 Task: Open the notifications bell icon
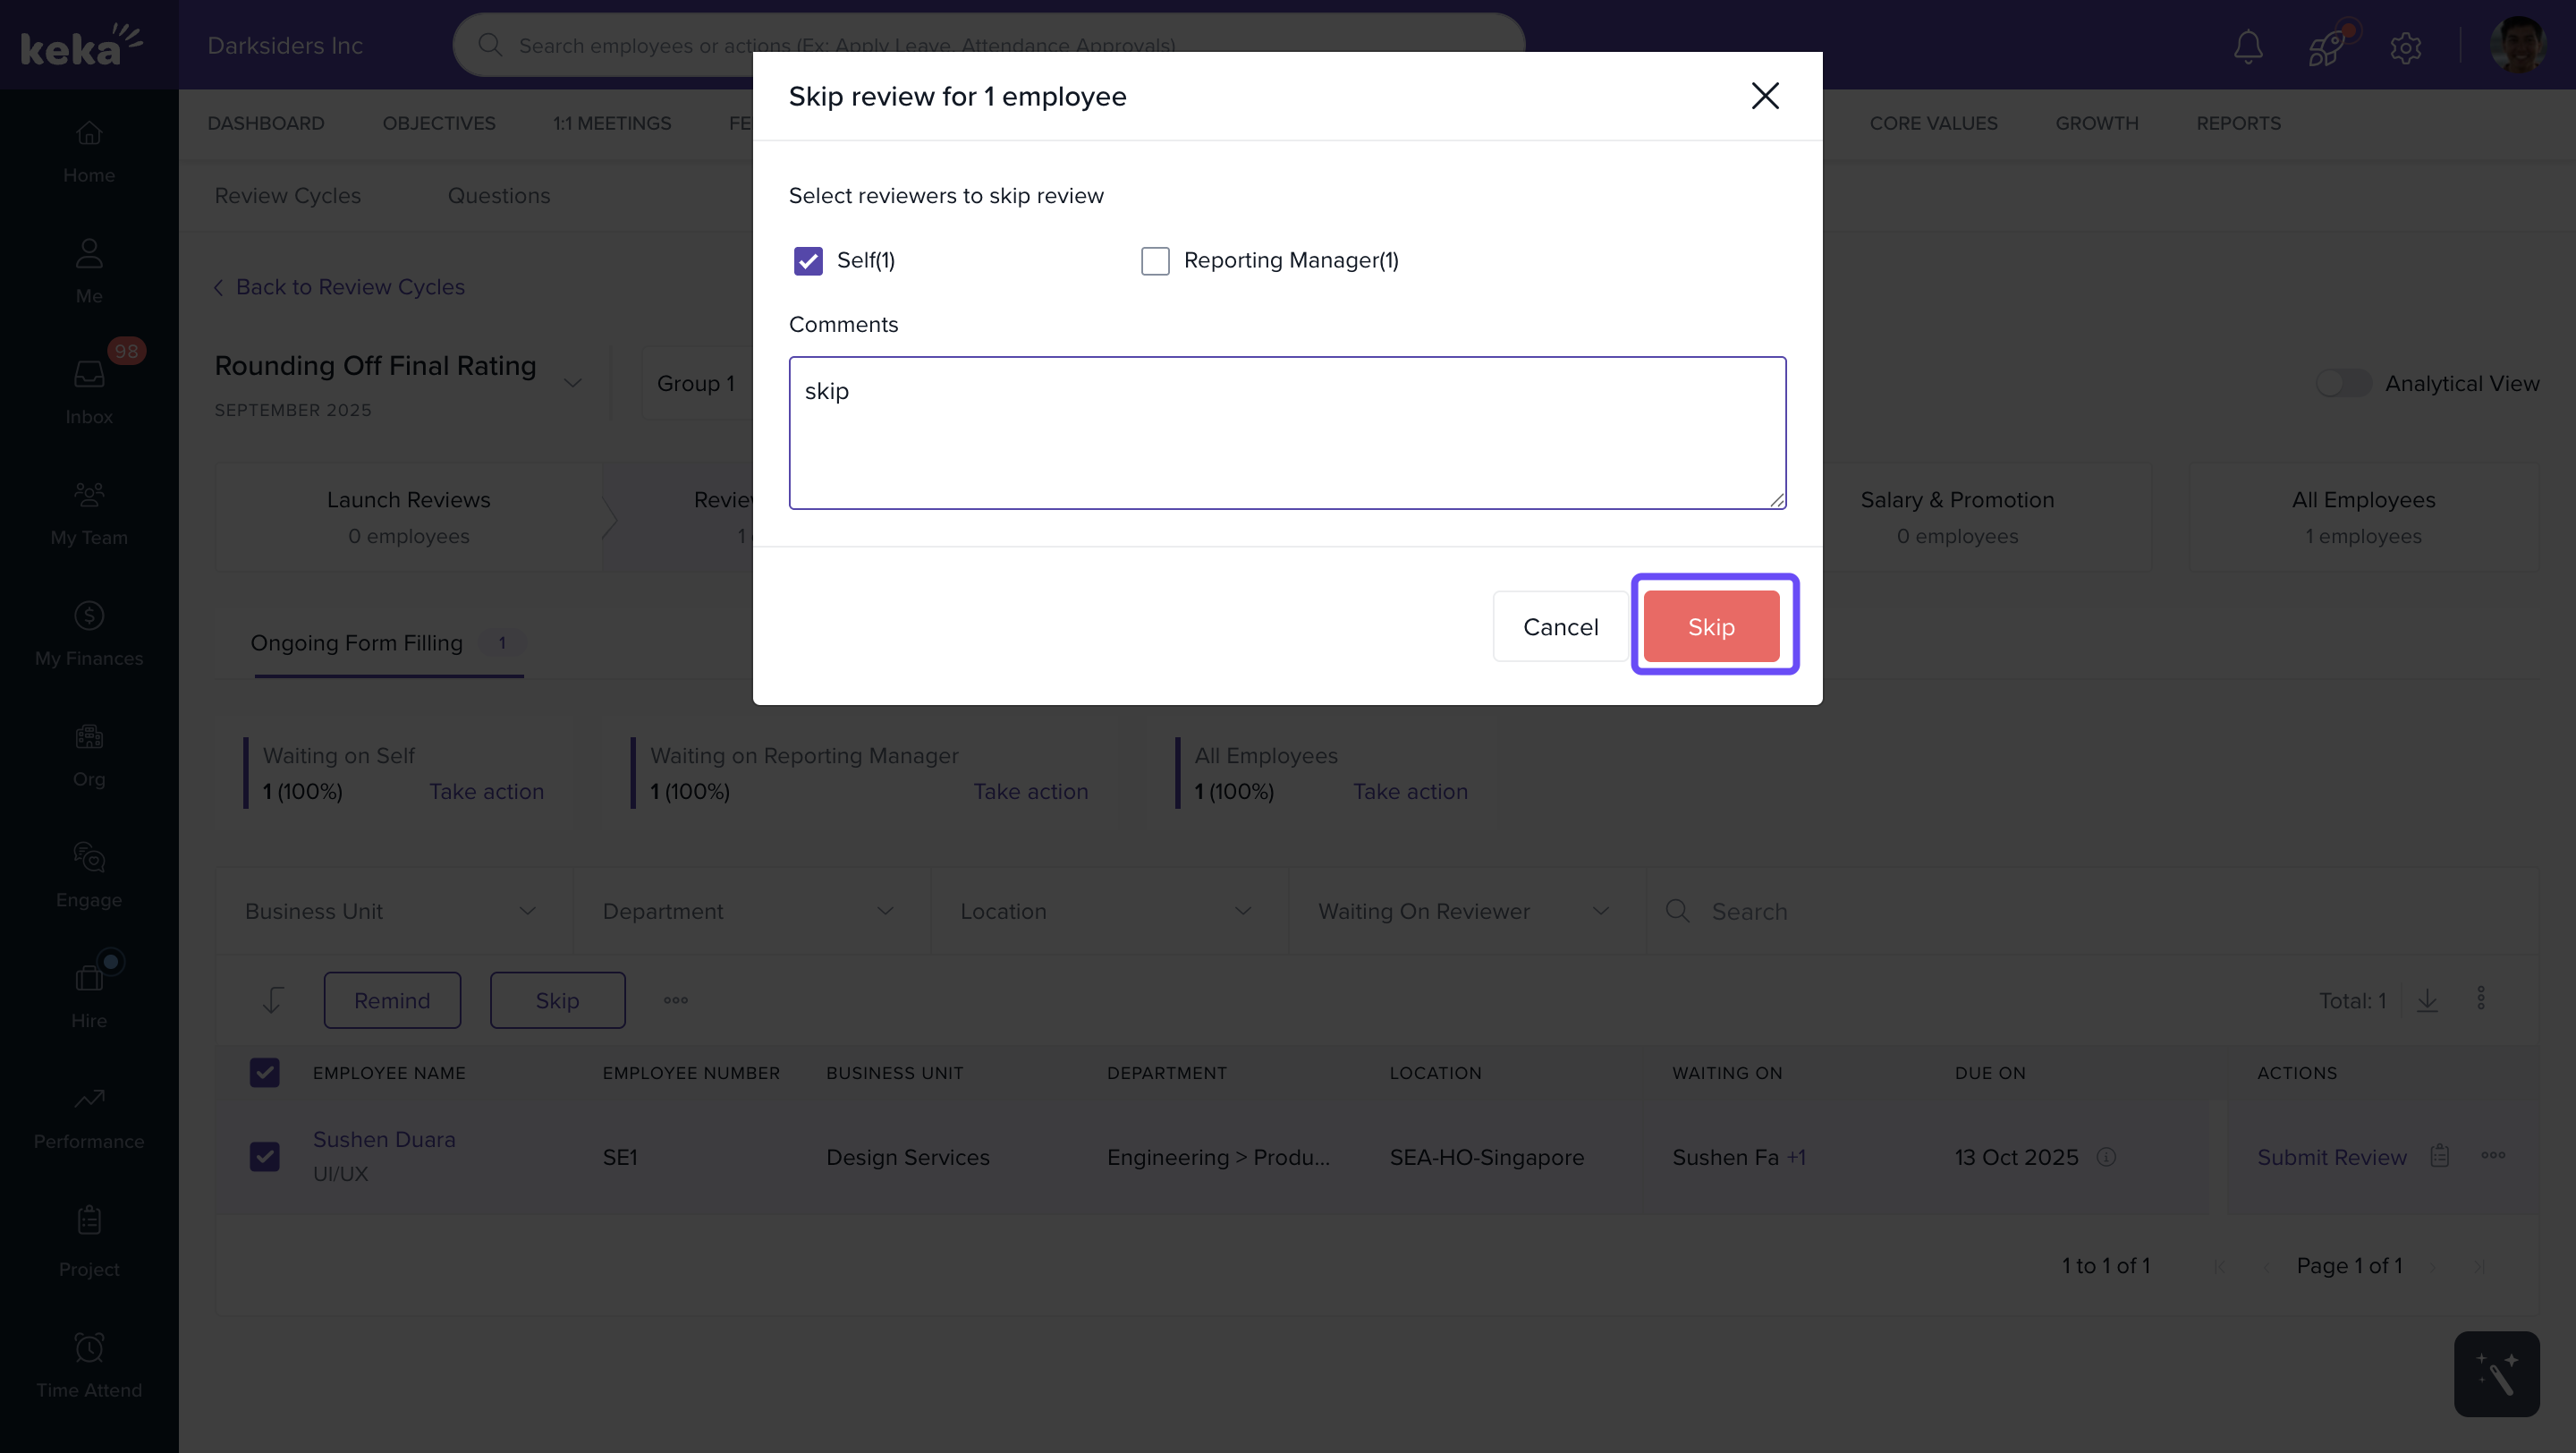pyautogui.click(x=2248, y=46)
